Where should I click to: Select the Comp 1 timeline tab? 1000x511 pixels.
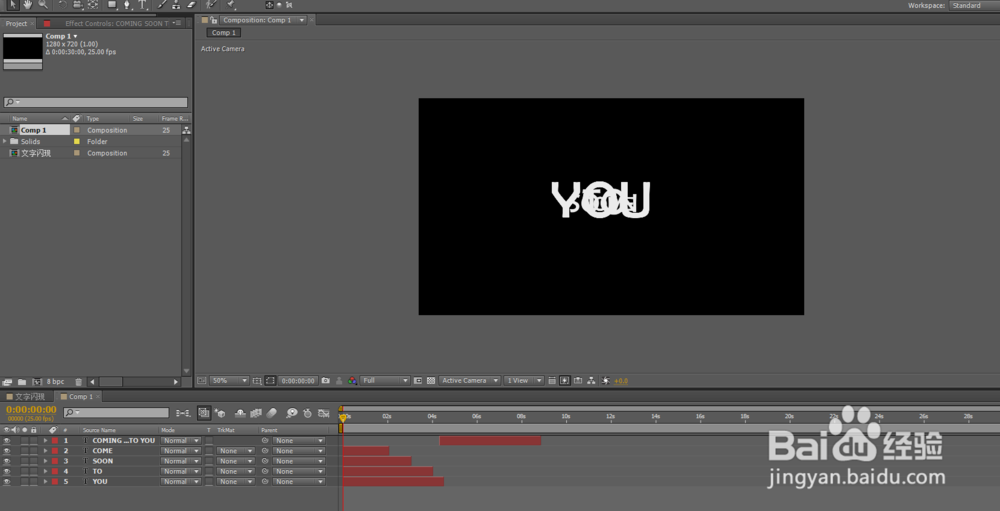pos(81,397)
